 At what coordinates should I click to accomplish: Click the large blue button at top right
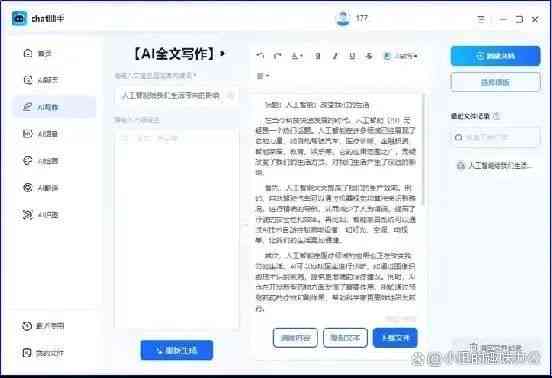495,56
